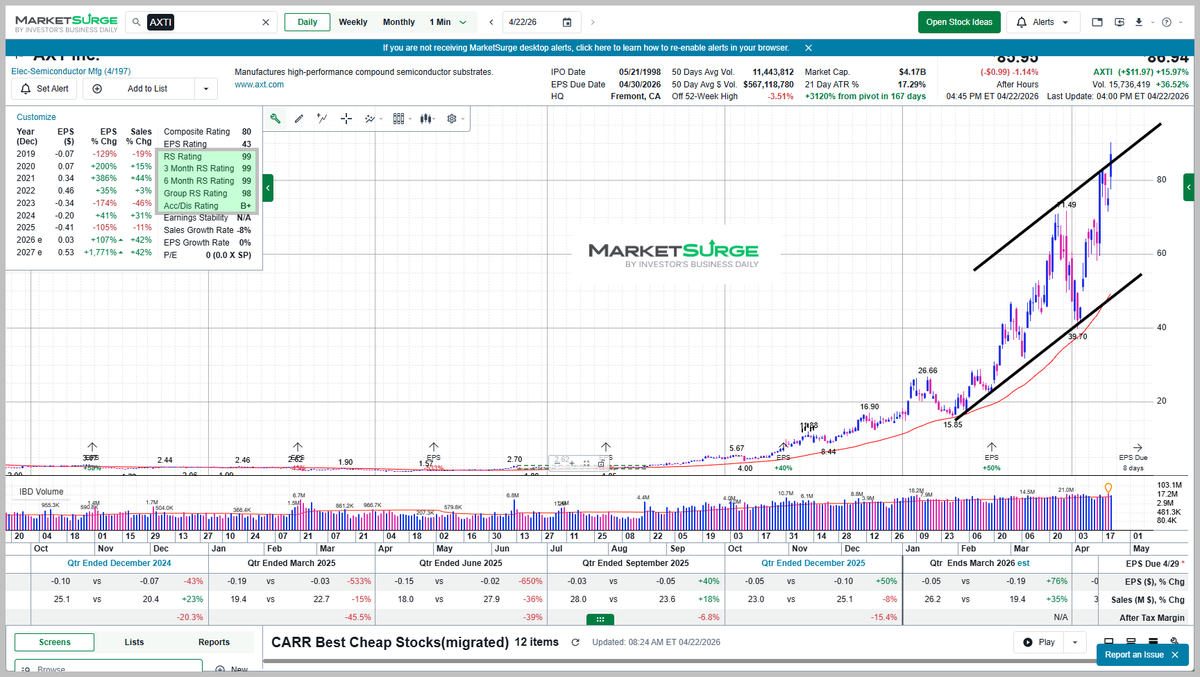Open the moving average lines tool dropdown

[373, 118]
